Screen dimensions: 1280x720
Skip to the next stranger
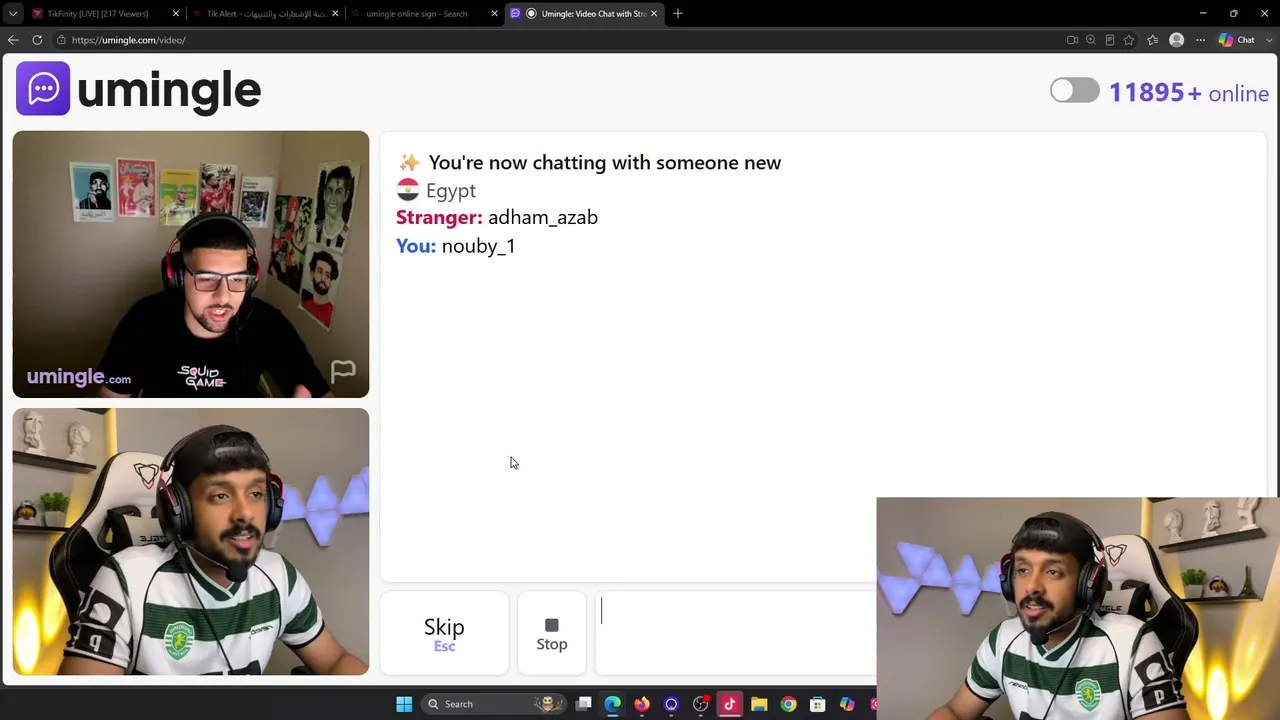(x=444, y=633)
